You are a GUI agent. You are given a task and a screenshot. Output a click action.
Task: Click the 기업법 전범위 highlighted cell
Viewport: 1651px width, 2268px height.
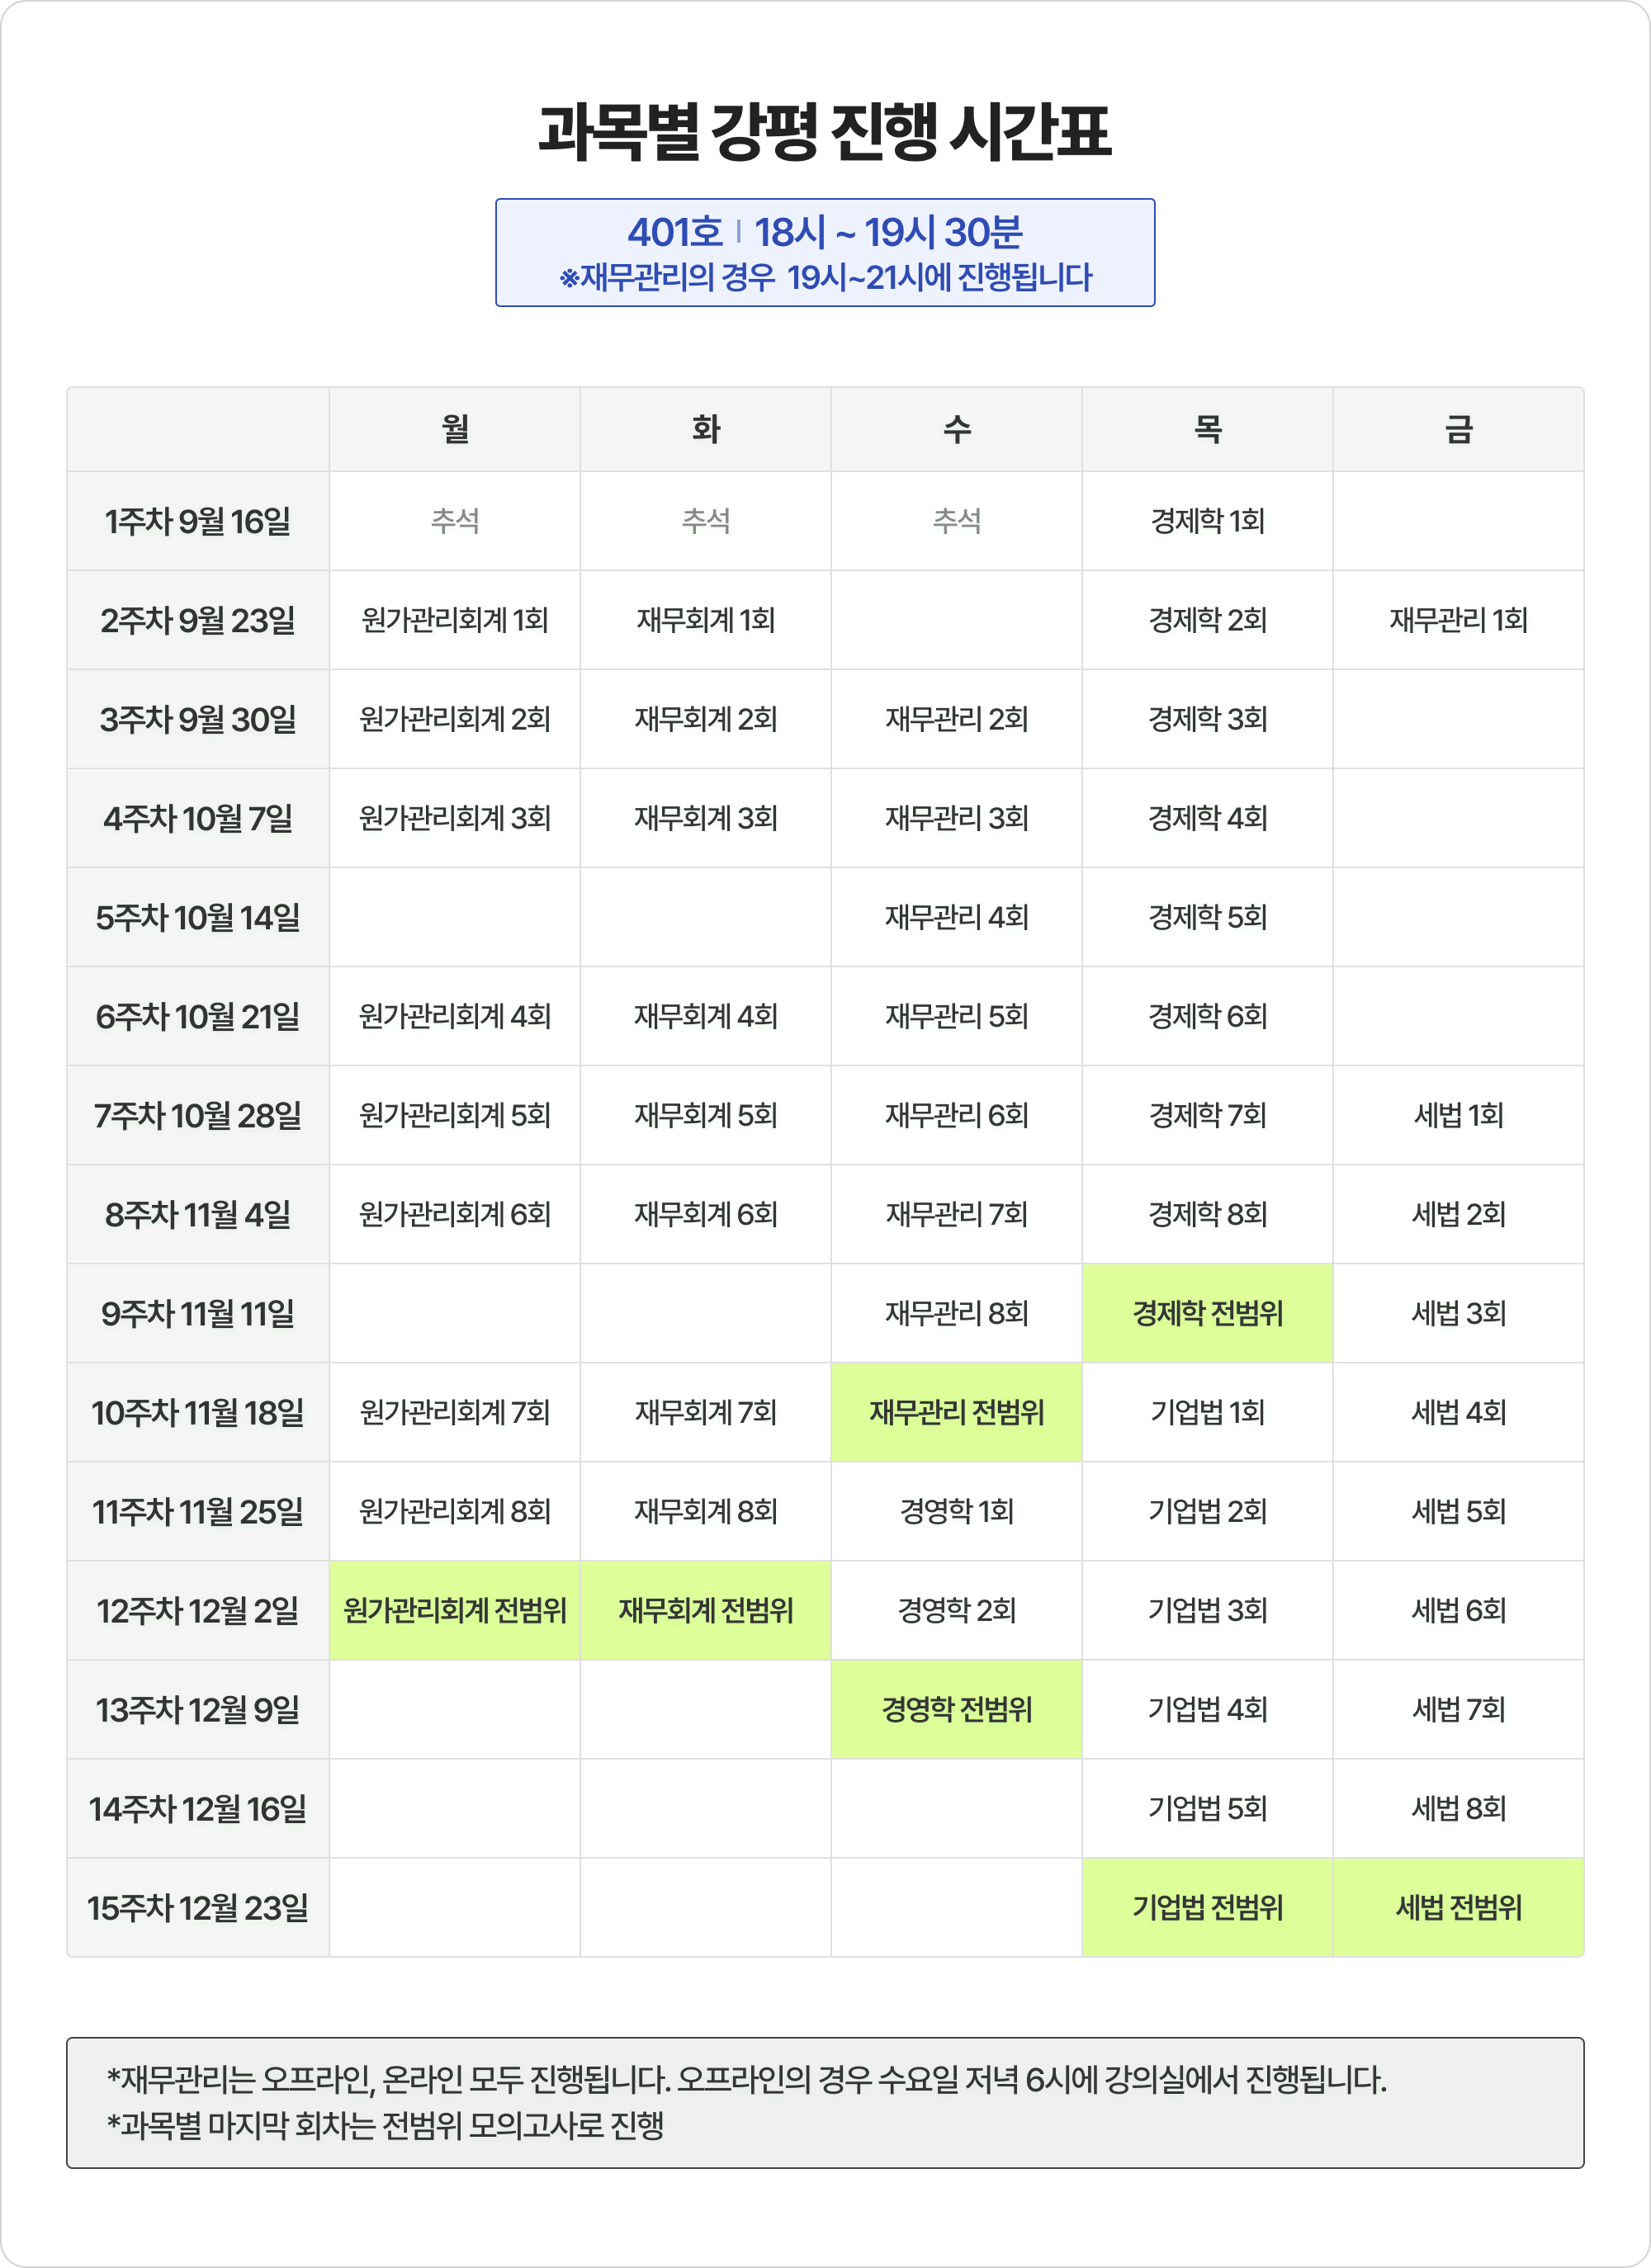pos(1207,1907)
